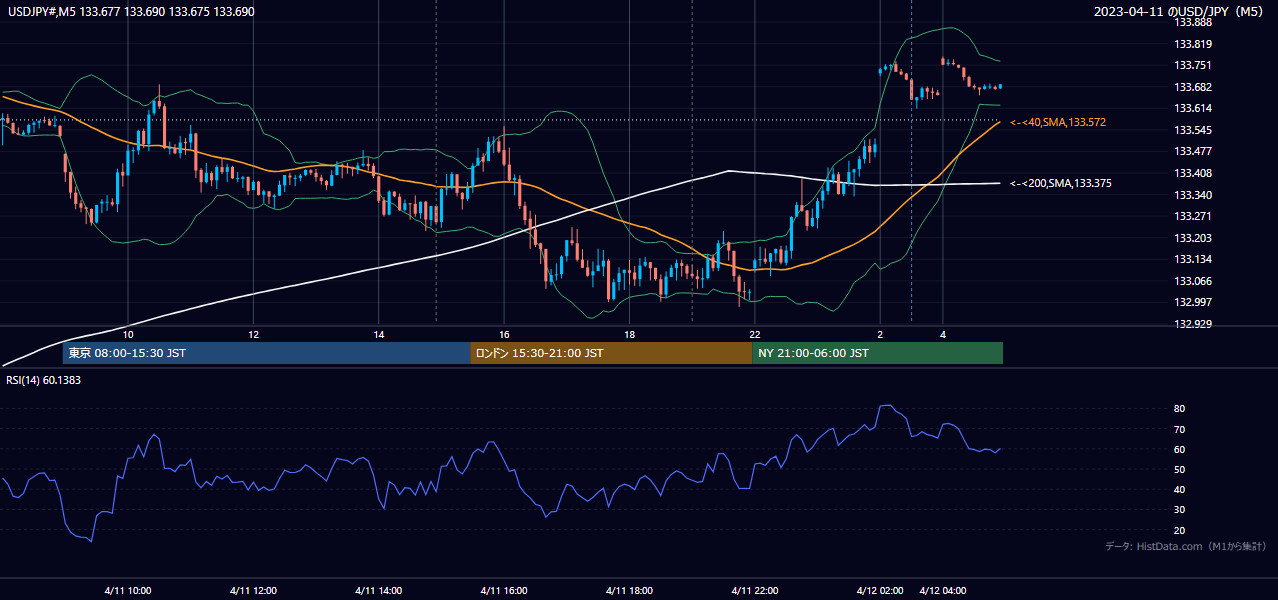Select the 4/12 04:00 date label
The image size is (1278, 600).
[x=943, y=590]
